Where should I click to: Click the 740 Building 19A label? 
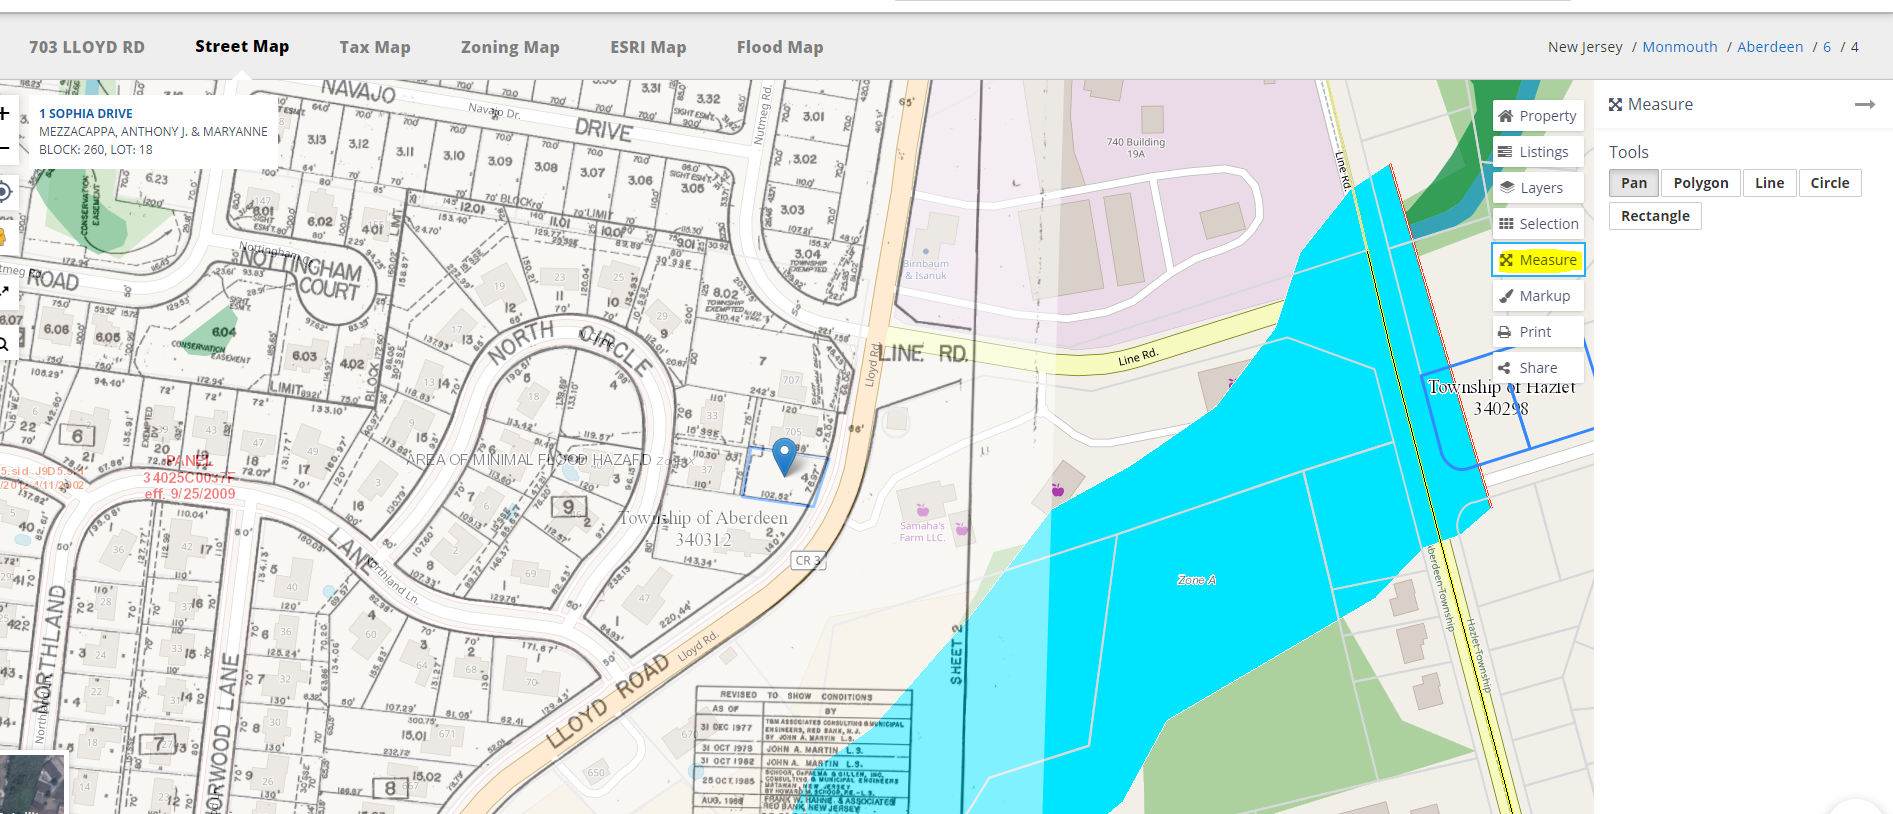click(x=1136, y=148)
